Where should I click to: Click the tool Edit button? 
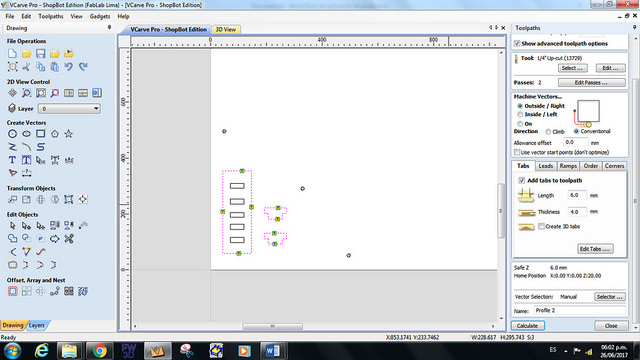[610, 68]
